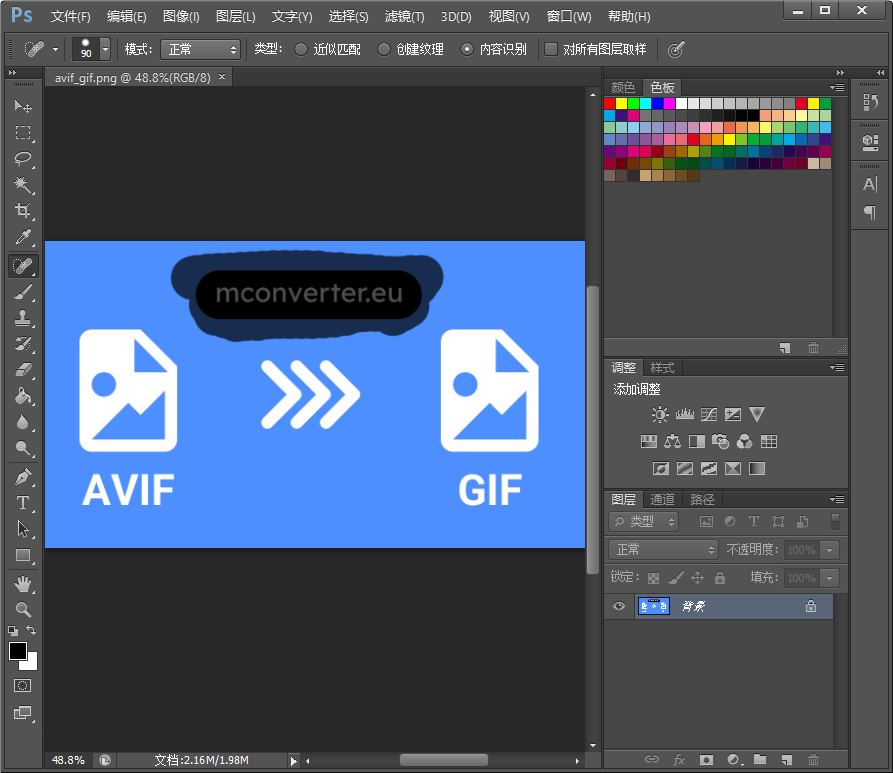This screenshot has height=773, width=893.
Task: Select the Lasso tool
Action: [x=23, y=159]
